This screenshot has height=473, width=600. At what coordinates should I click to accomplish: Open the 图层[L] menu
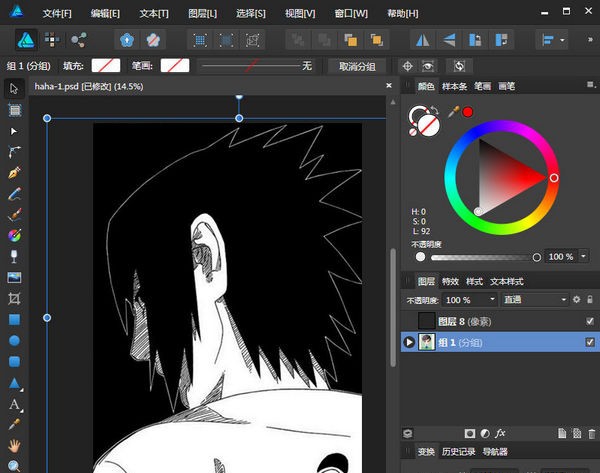(x=202, y=13)
